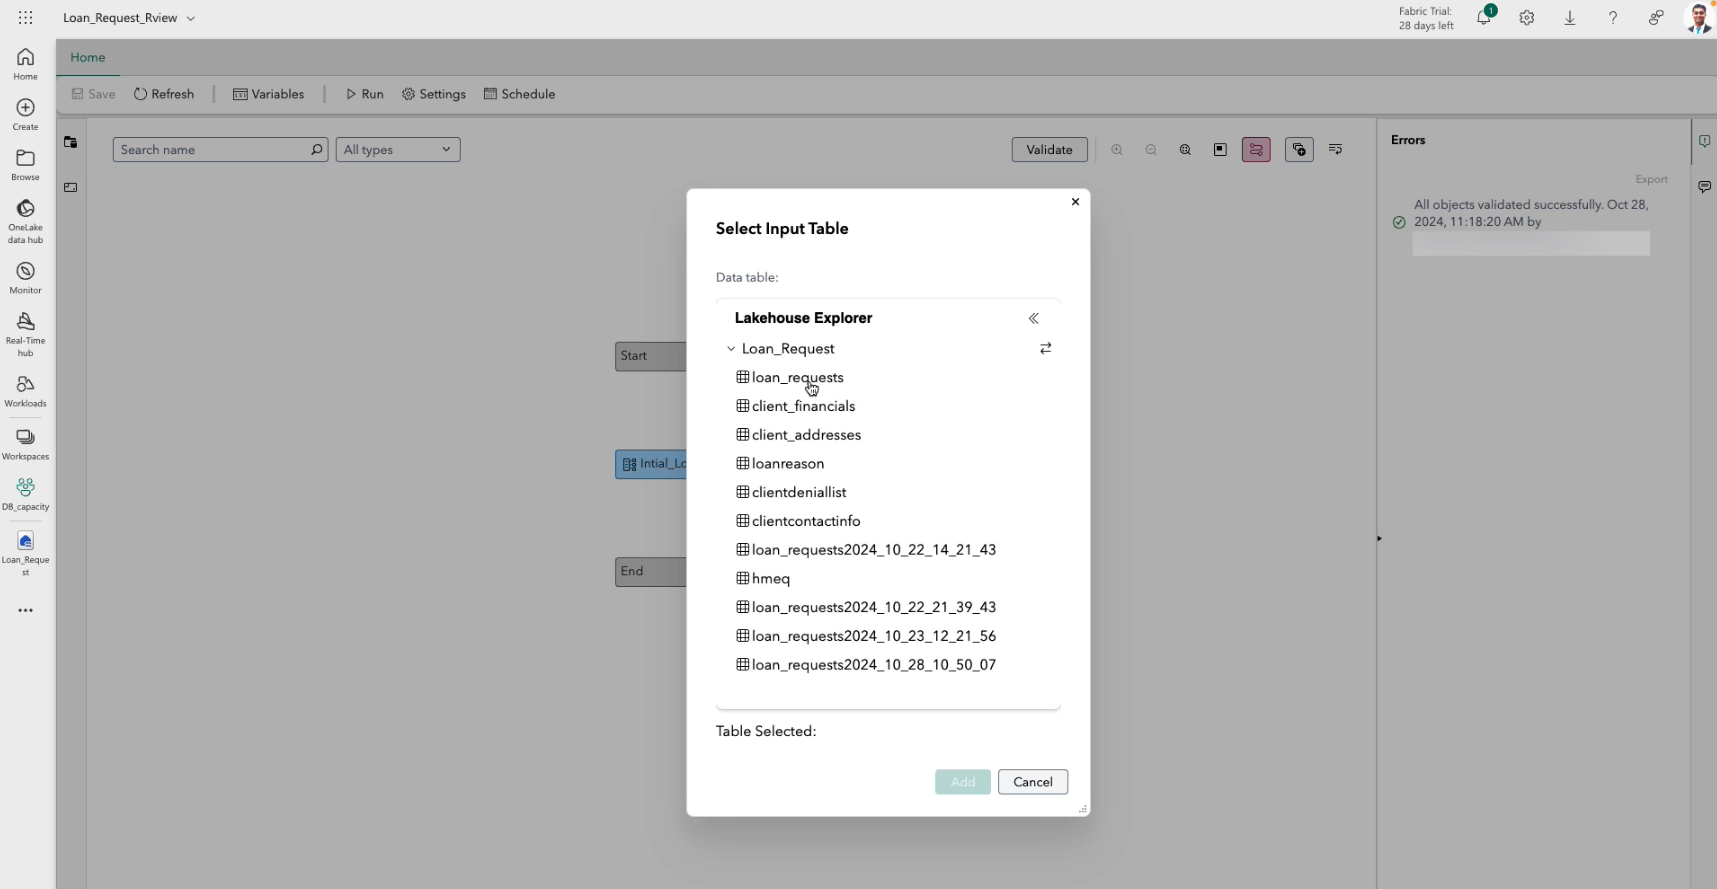Click the zoom in magnifier icon
The width and height of the screenshot is (1717, 889).
pos(1117,150)
